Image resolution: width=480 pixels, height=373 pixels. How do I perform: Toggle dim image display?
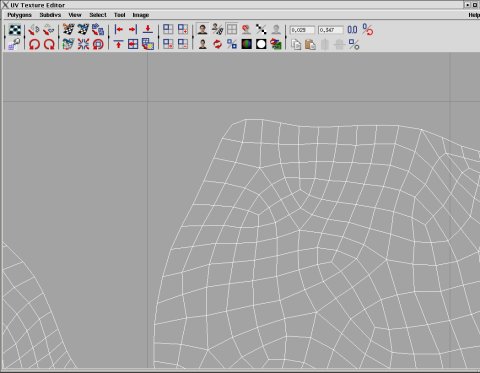(x=247, y=30)
